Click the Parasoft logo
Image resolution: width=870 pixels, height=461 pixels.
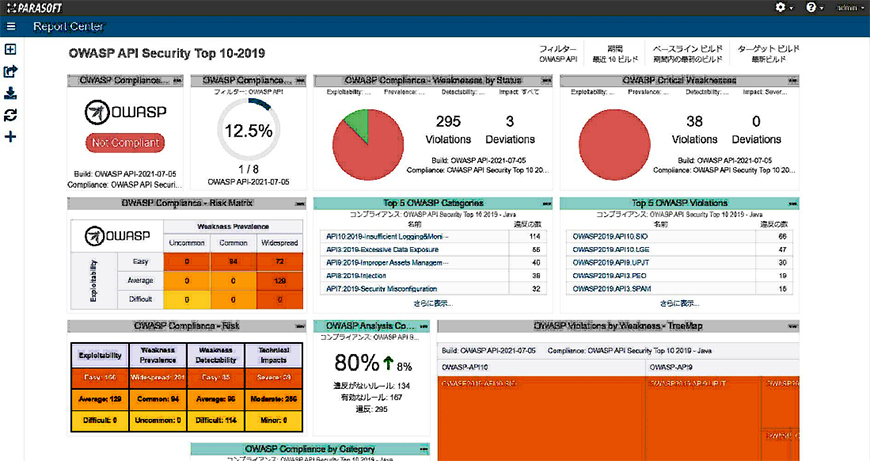(x=34, y=8)
